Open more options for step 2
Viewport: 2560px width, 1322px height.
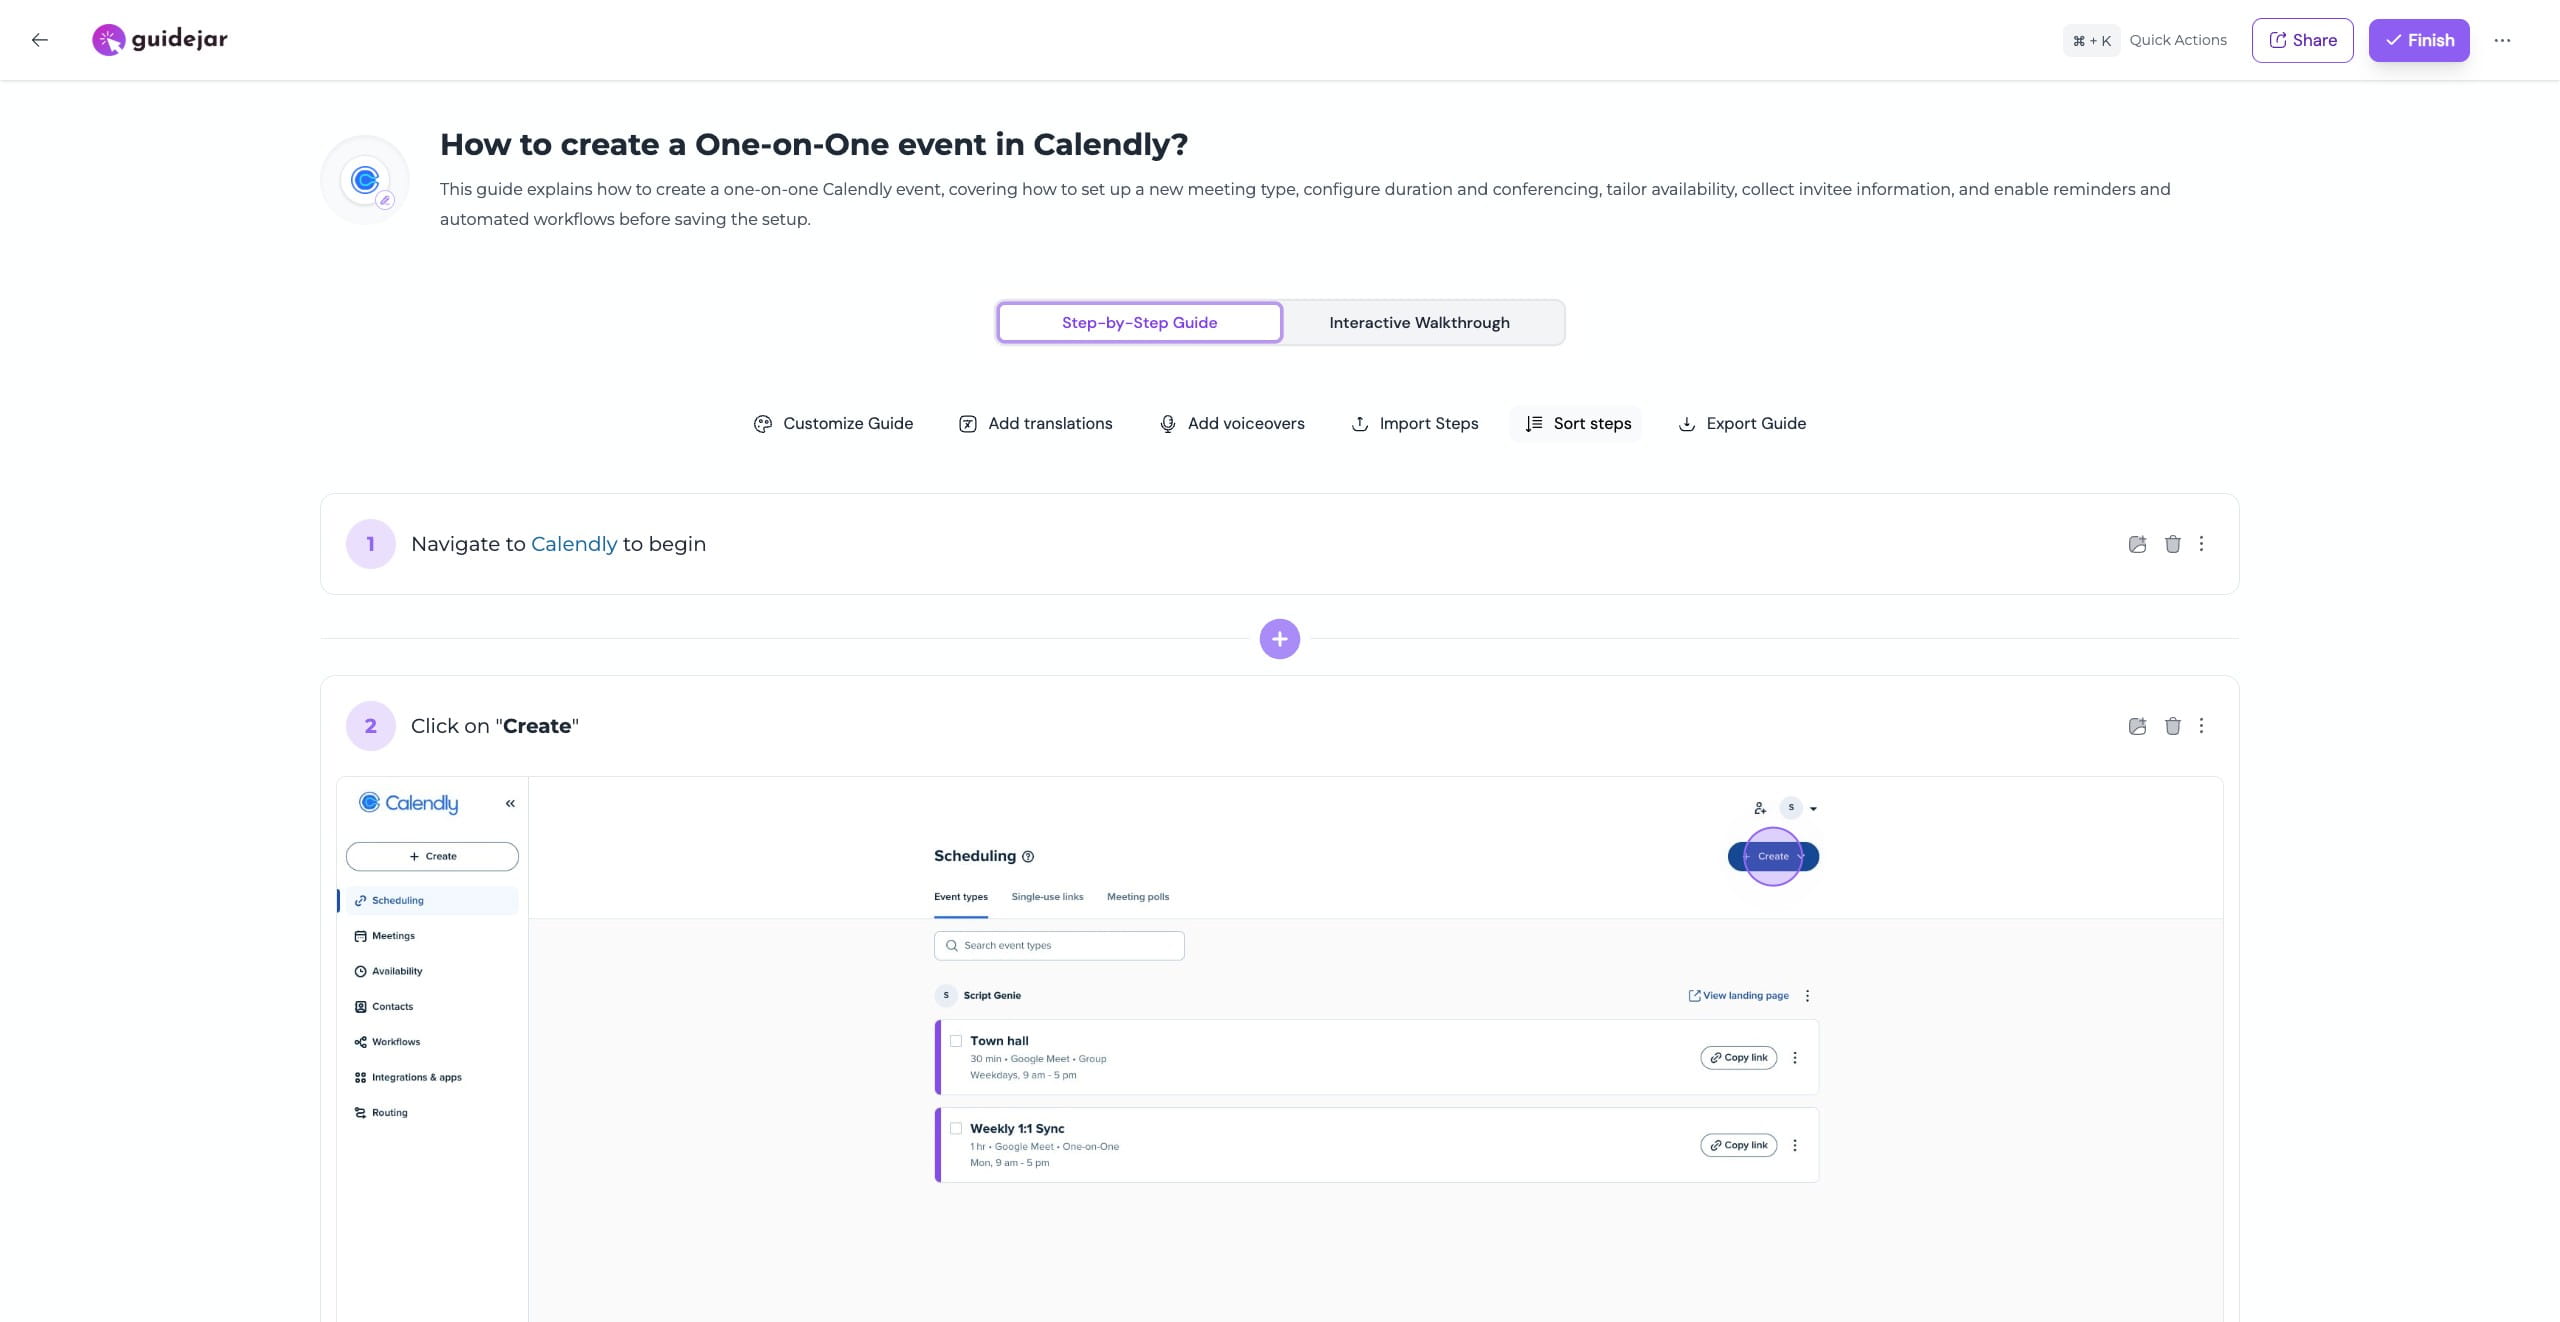click(2201, 726)
